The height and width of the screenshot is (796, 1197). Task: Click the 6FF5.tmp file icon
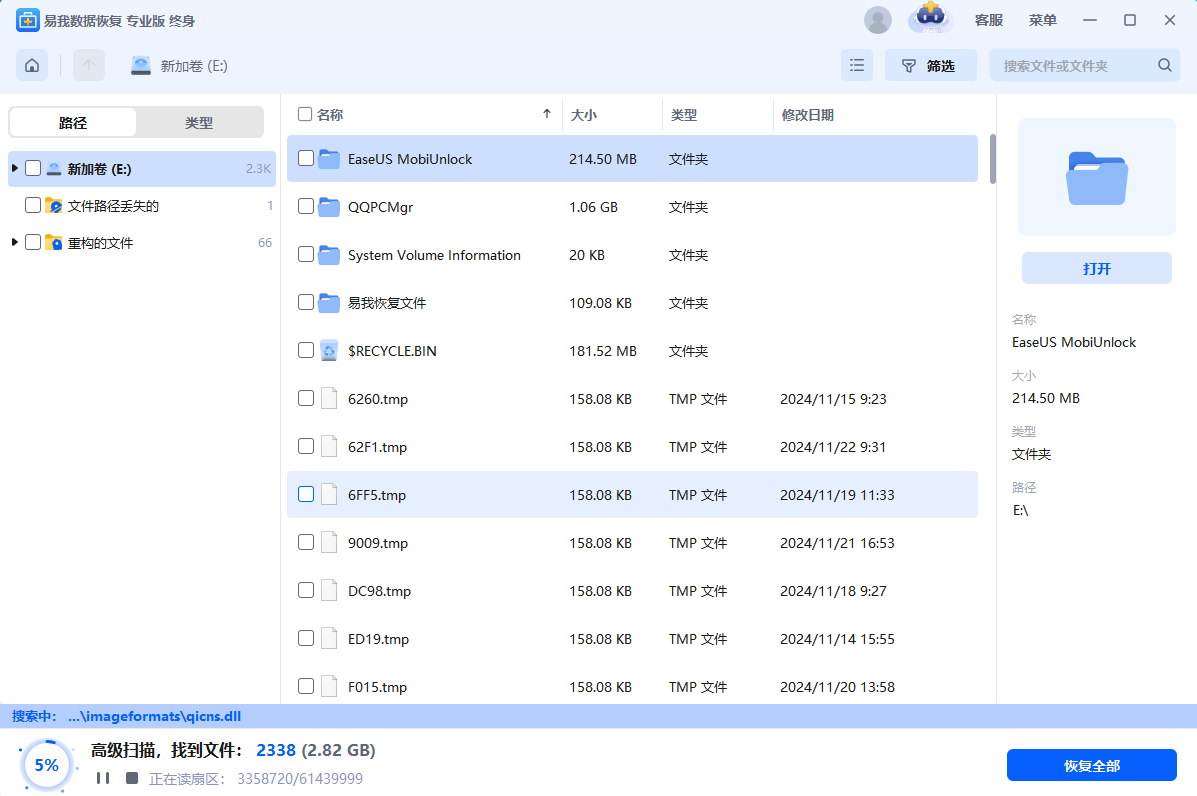(329, 495)
